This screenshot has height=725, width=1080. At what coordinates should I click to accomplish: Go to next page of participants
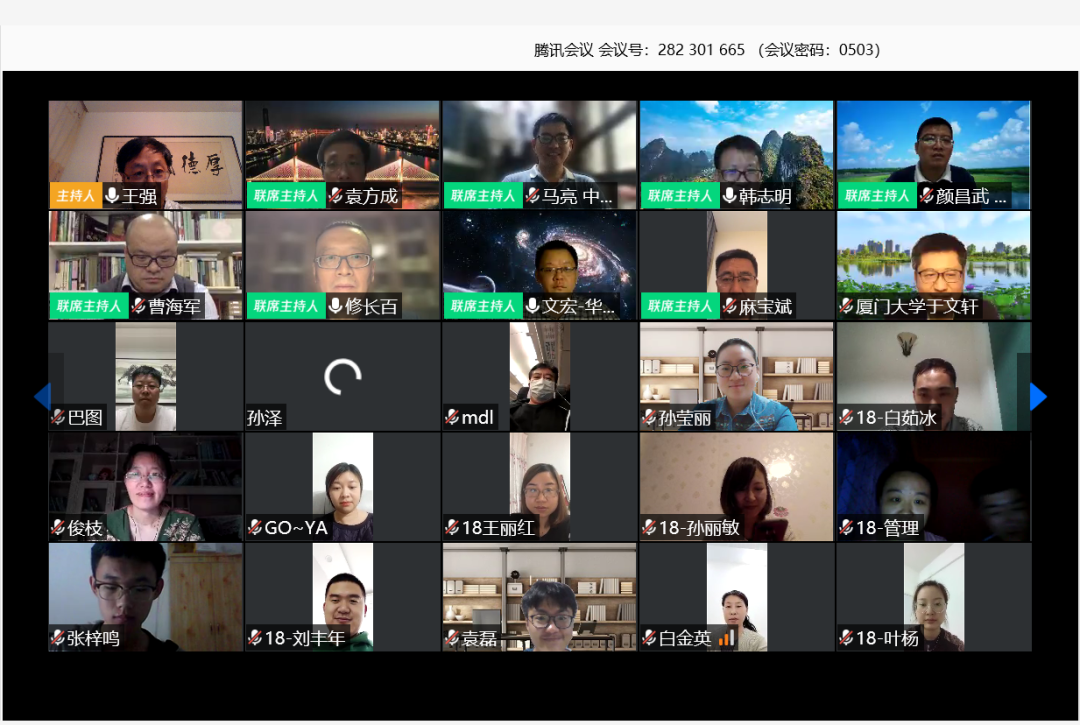[x=1037, y=397]
